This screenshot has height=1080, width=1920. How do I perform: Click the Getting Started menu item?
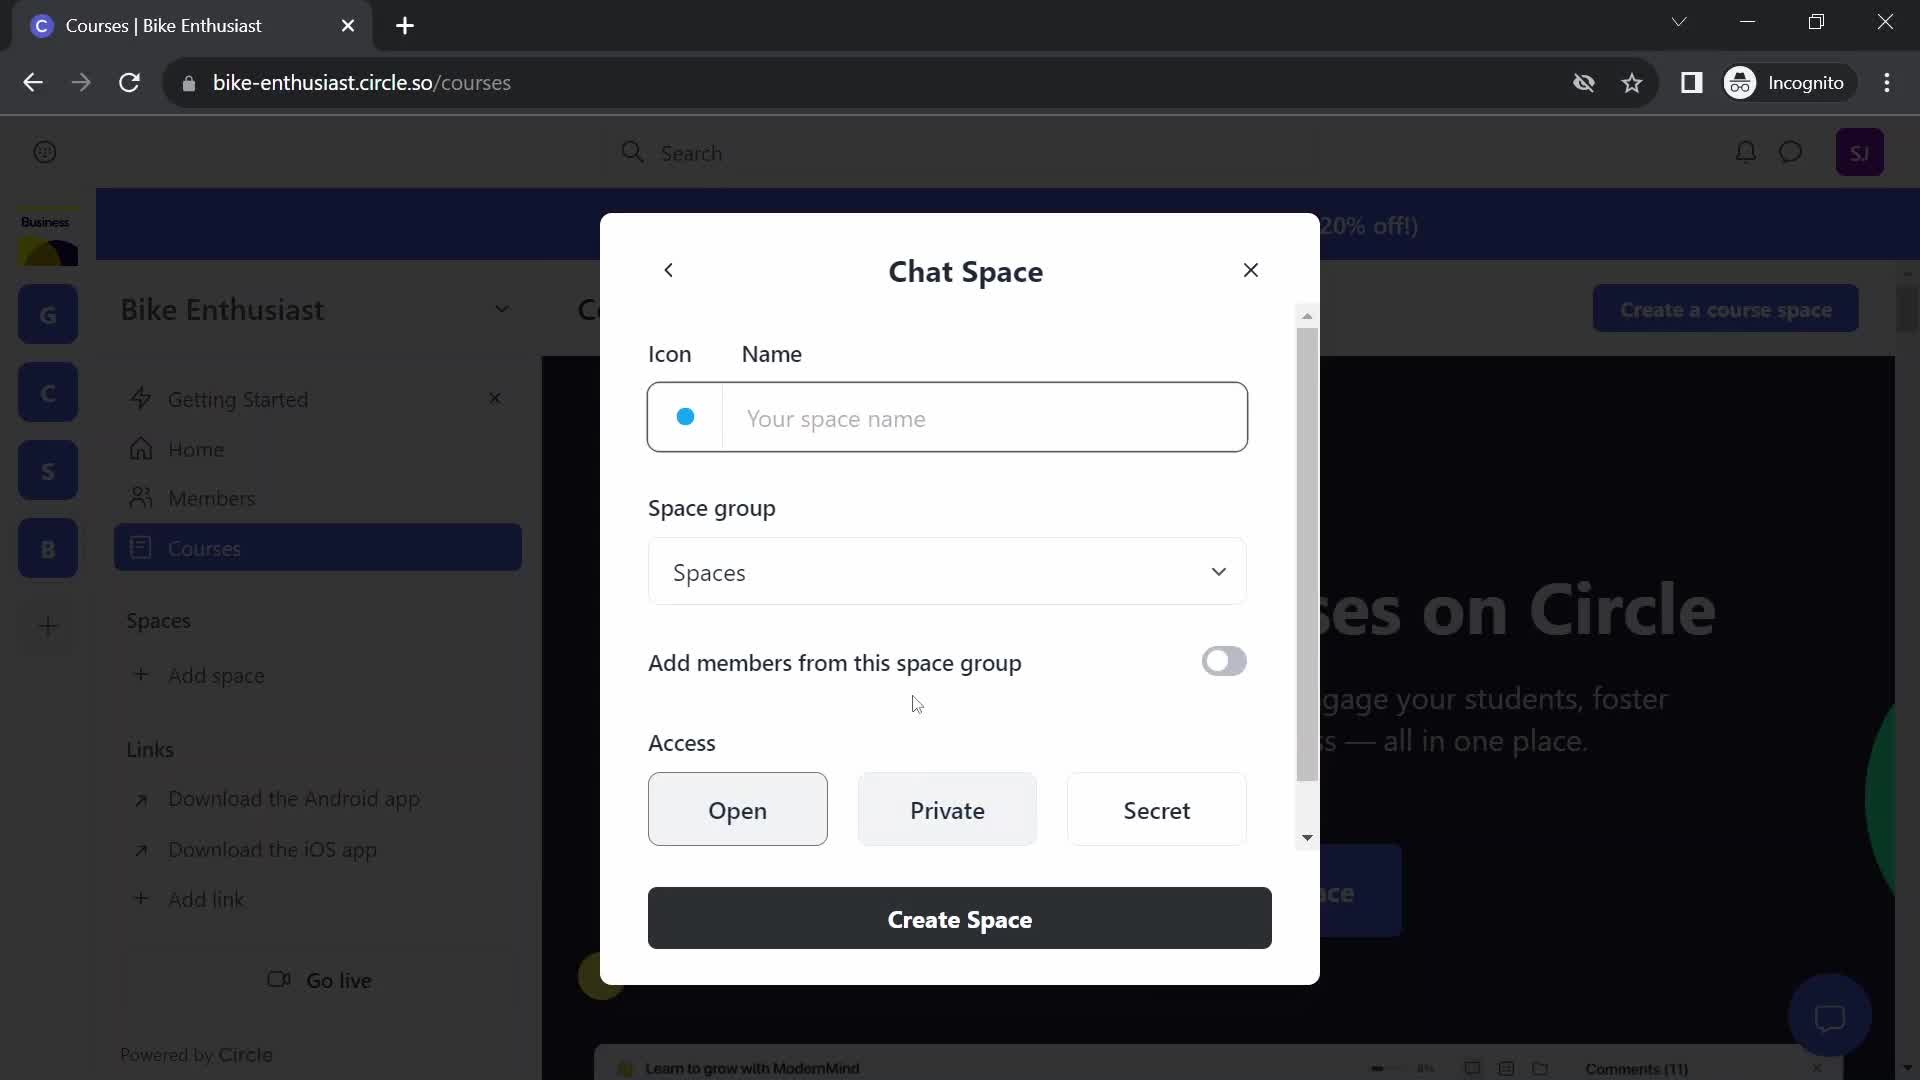[239, 400]
